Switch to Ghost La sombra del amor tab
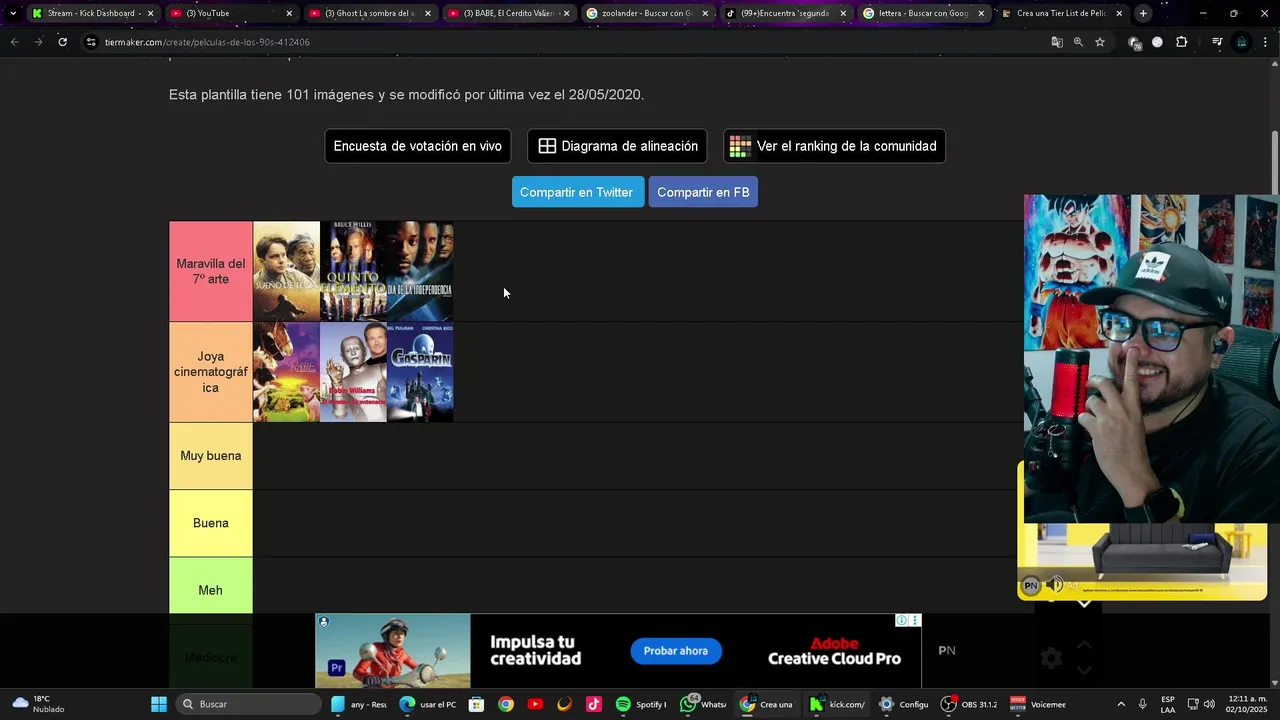 click(x=369, y=13)
